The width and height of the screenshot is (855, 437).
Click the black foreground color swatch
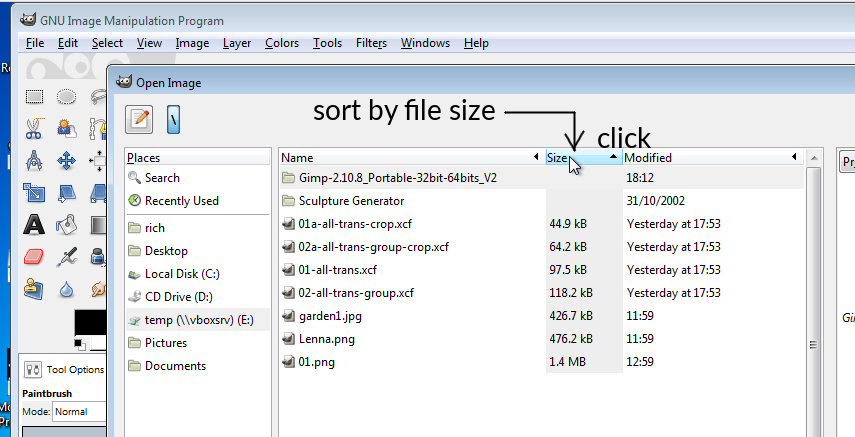pos(89,324)
